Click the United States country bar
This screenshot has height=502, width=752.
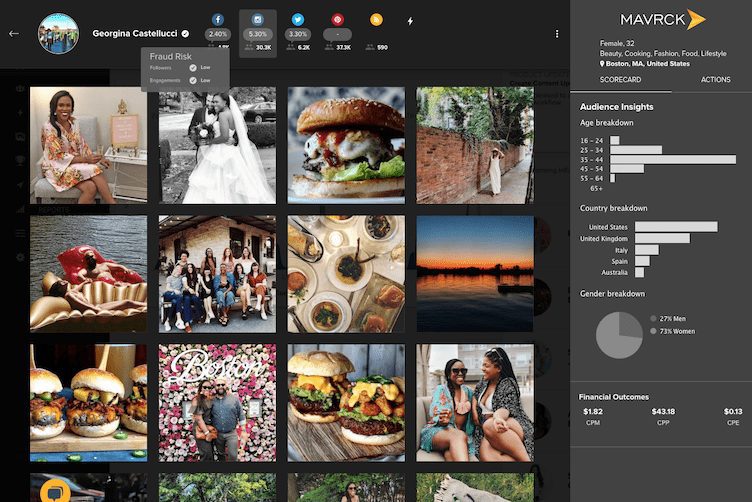tap(676, 227)
